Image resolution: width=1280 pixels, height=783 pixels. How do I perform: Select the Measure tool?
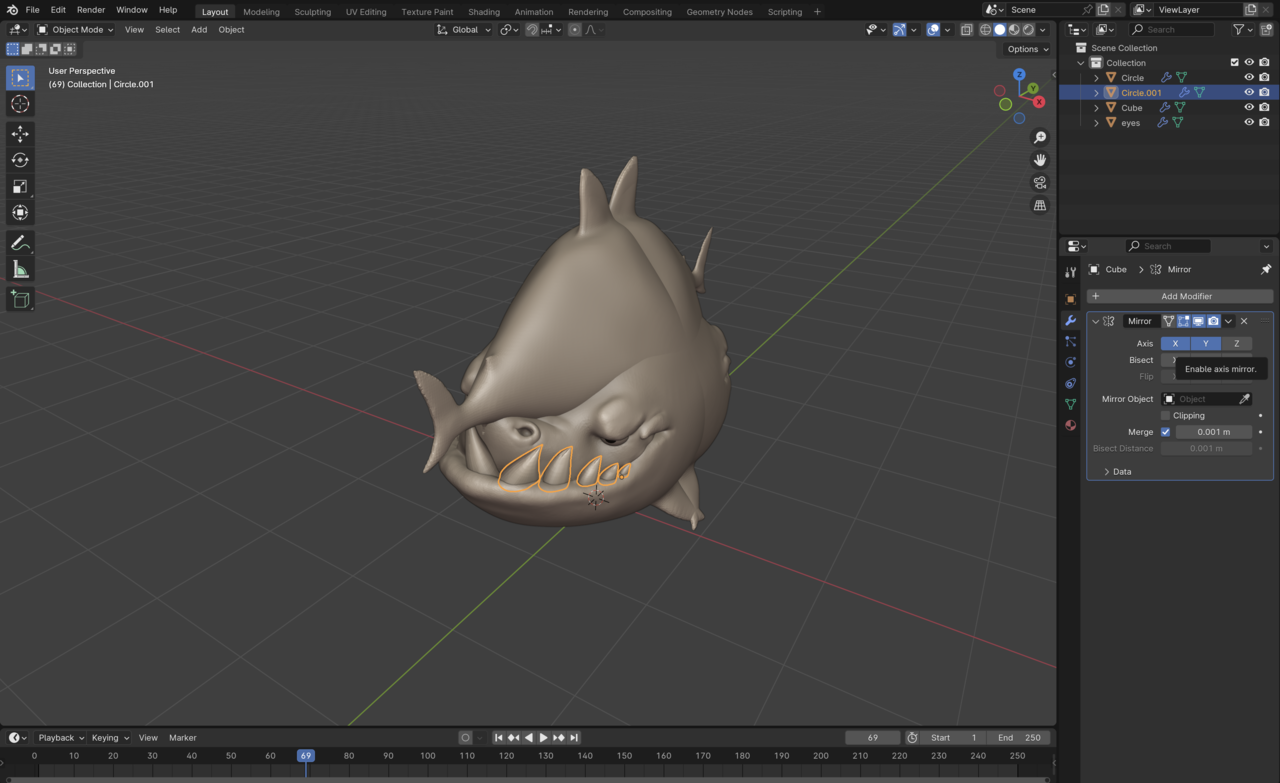[20, 269]
